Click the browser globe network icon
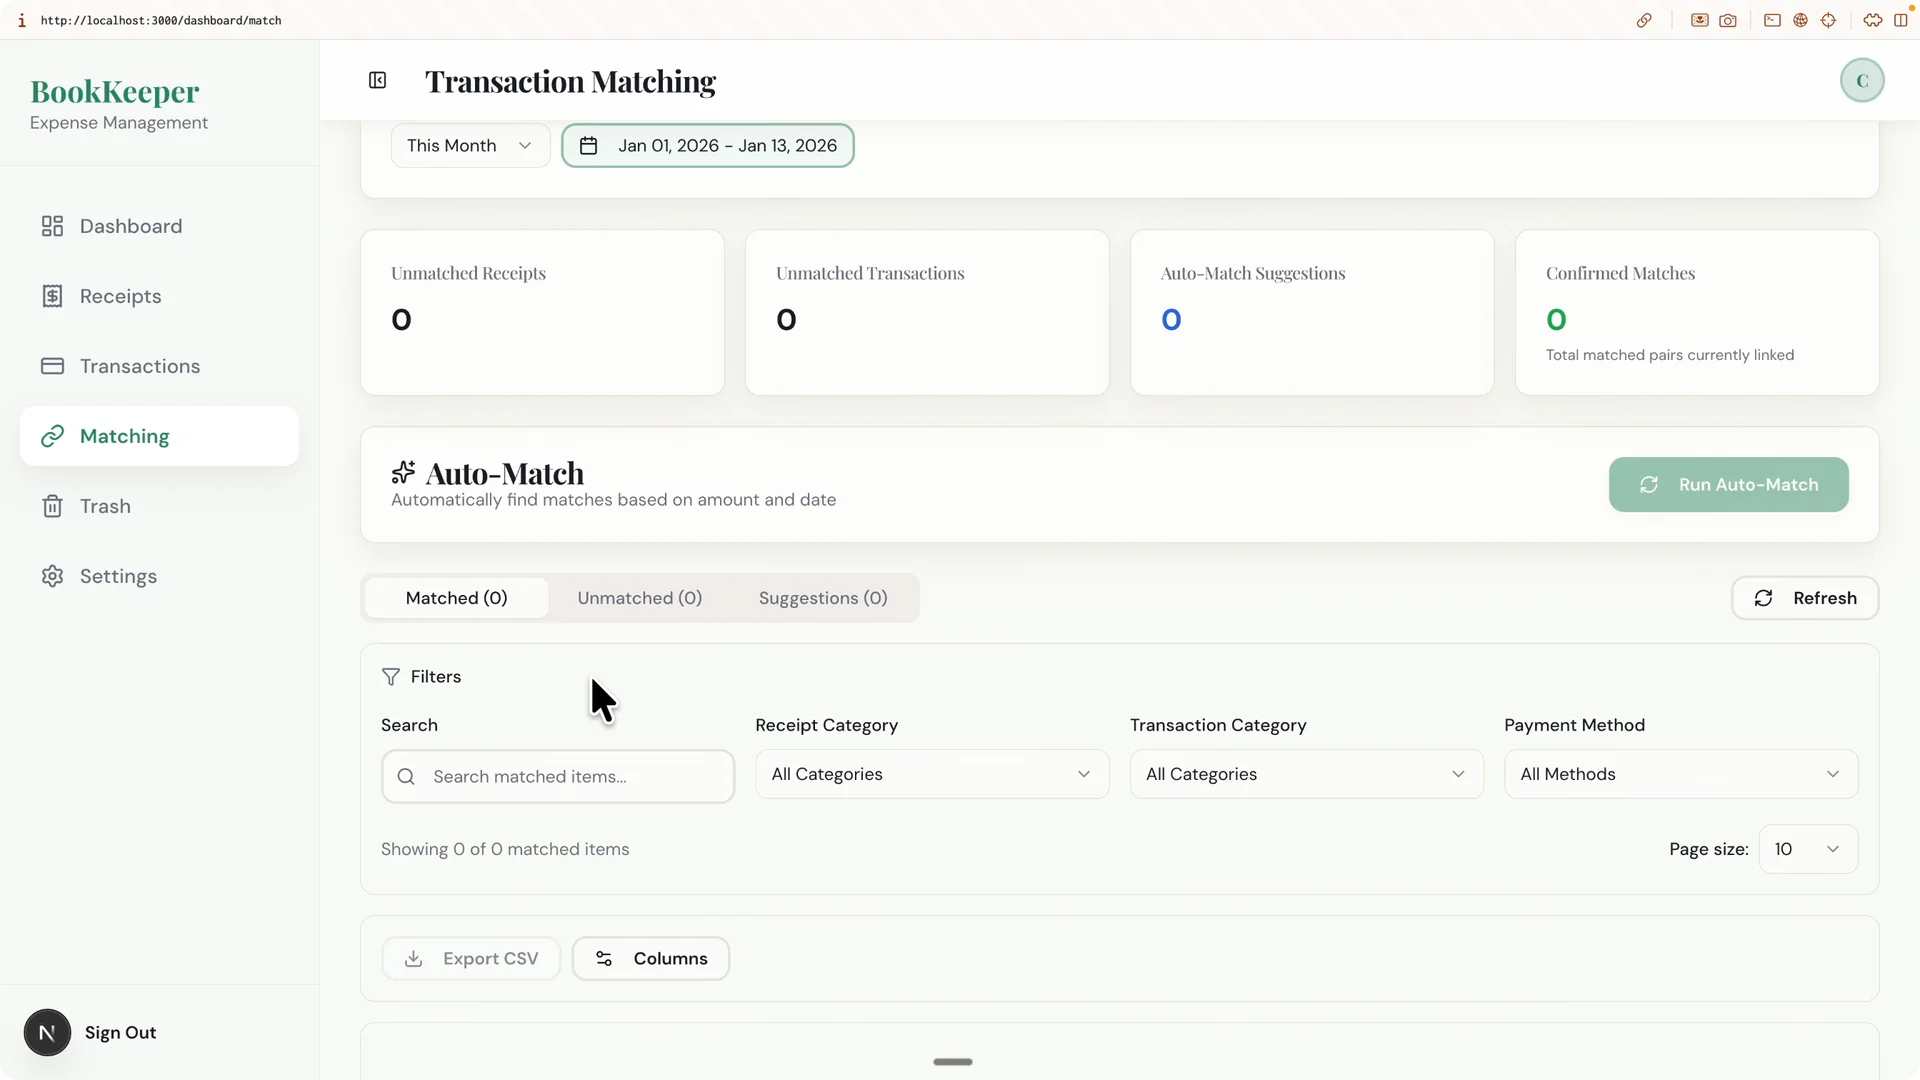1920x1080 pixels. [1800, 20]
